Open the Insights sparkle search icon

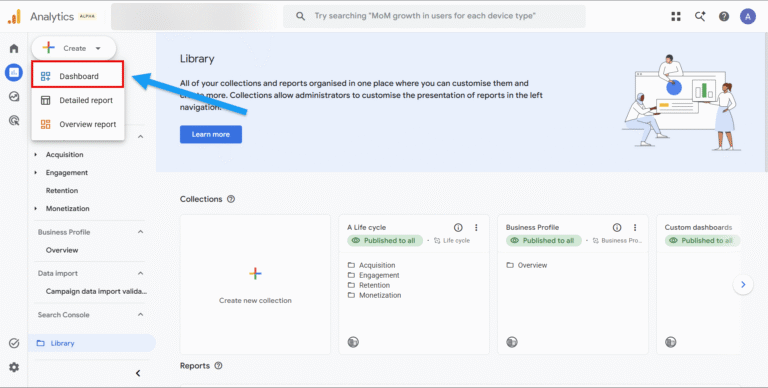[700, 16]
